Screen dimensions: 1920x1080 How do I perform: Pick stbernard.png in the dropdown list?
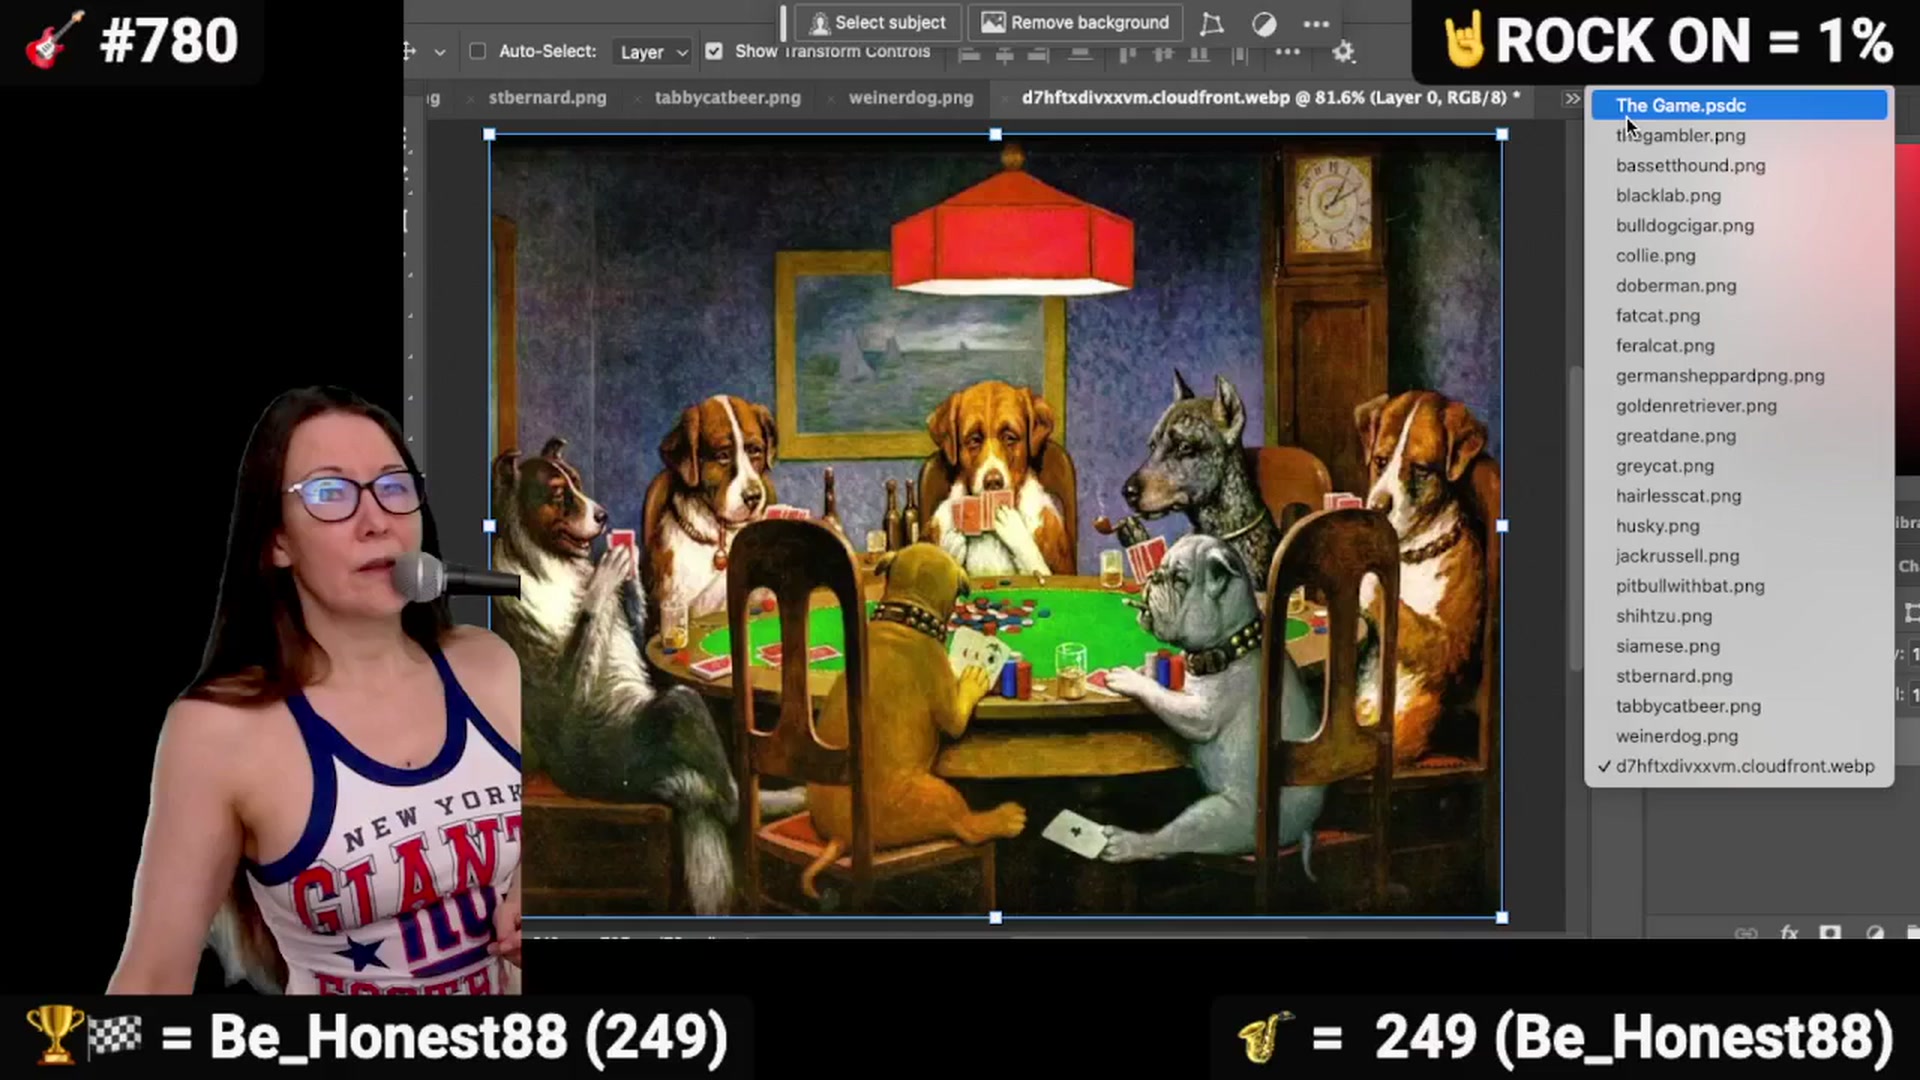[1739, 675]
